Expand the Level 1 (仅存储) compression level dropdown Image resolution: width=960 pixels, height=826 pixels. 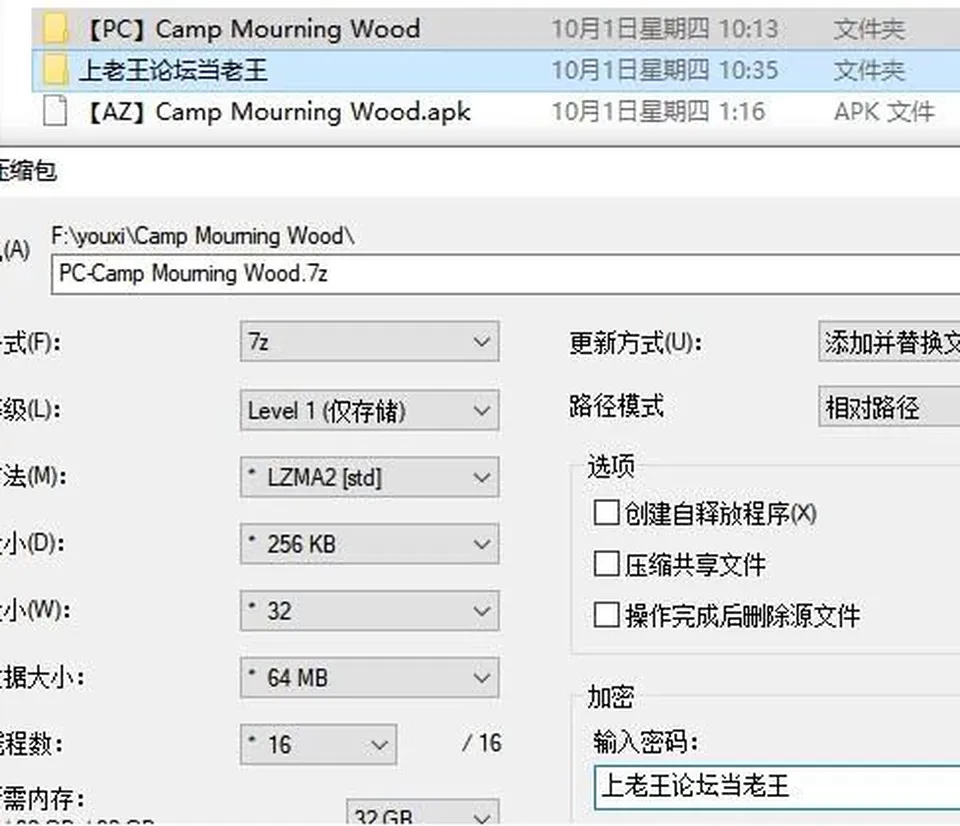(x=369, y=410)
